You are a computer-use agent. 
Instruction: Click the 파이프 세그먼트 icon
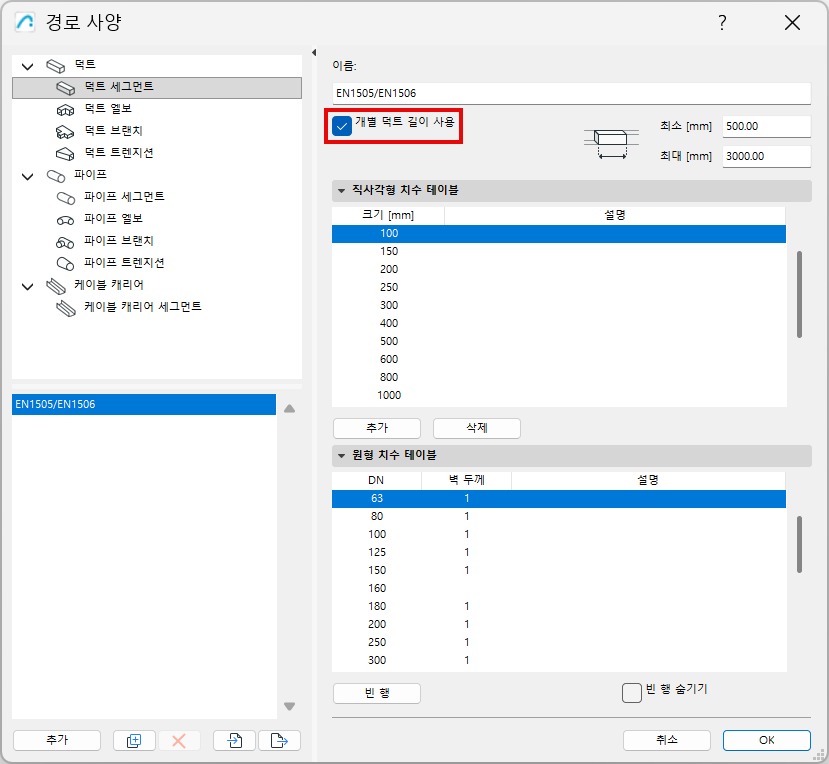[x=66, y=198]
